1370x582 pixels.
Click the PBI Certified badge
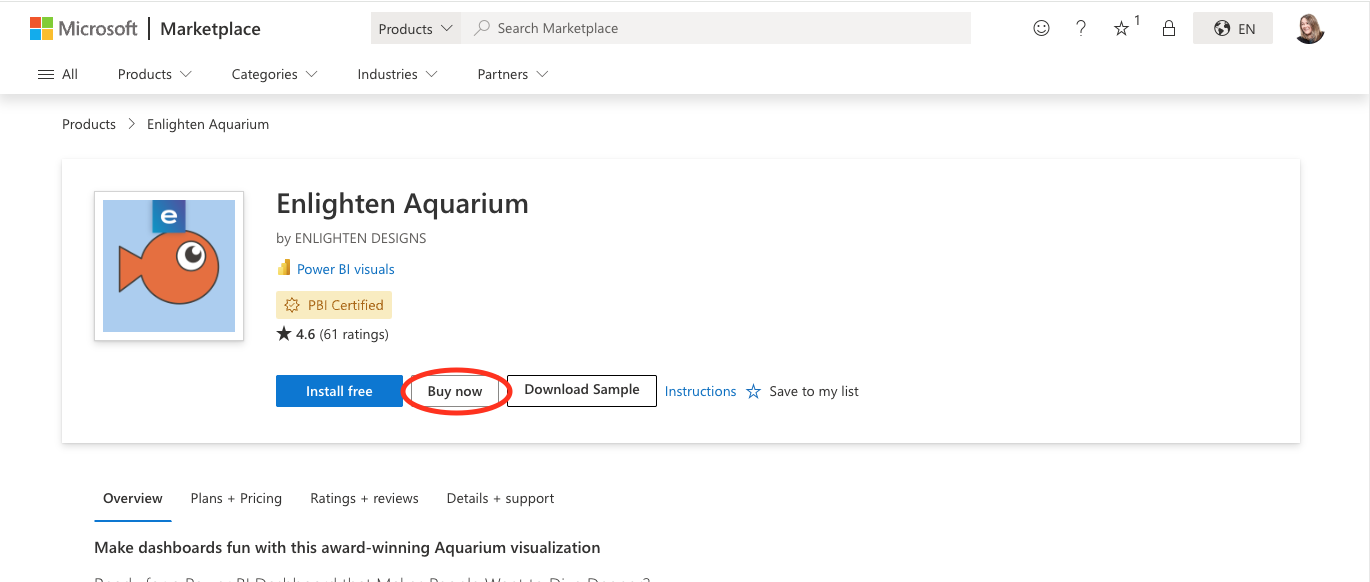pyautogui.click(x=333, y=304)
